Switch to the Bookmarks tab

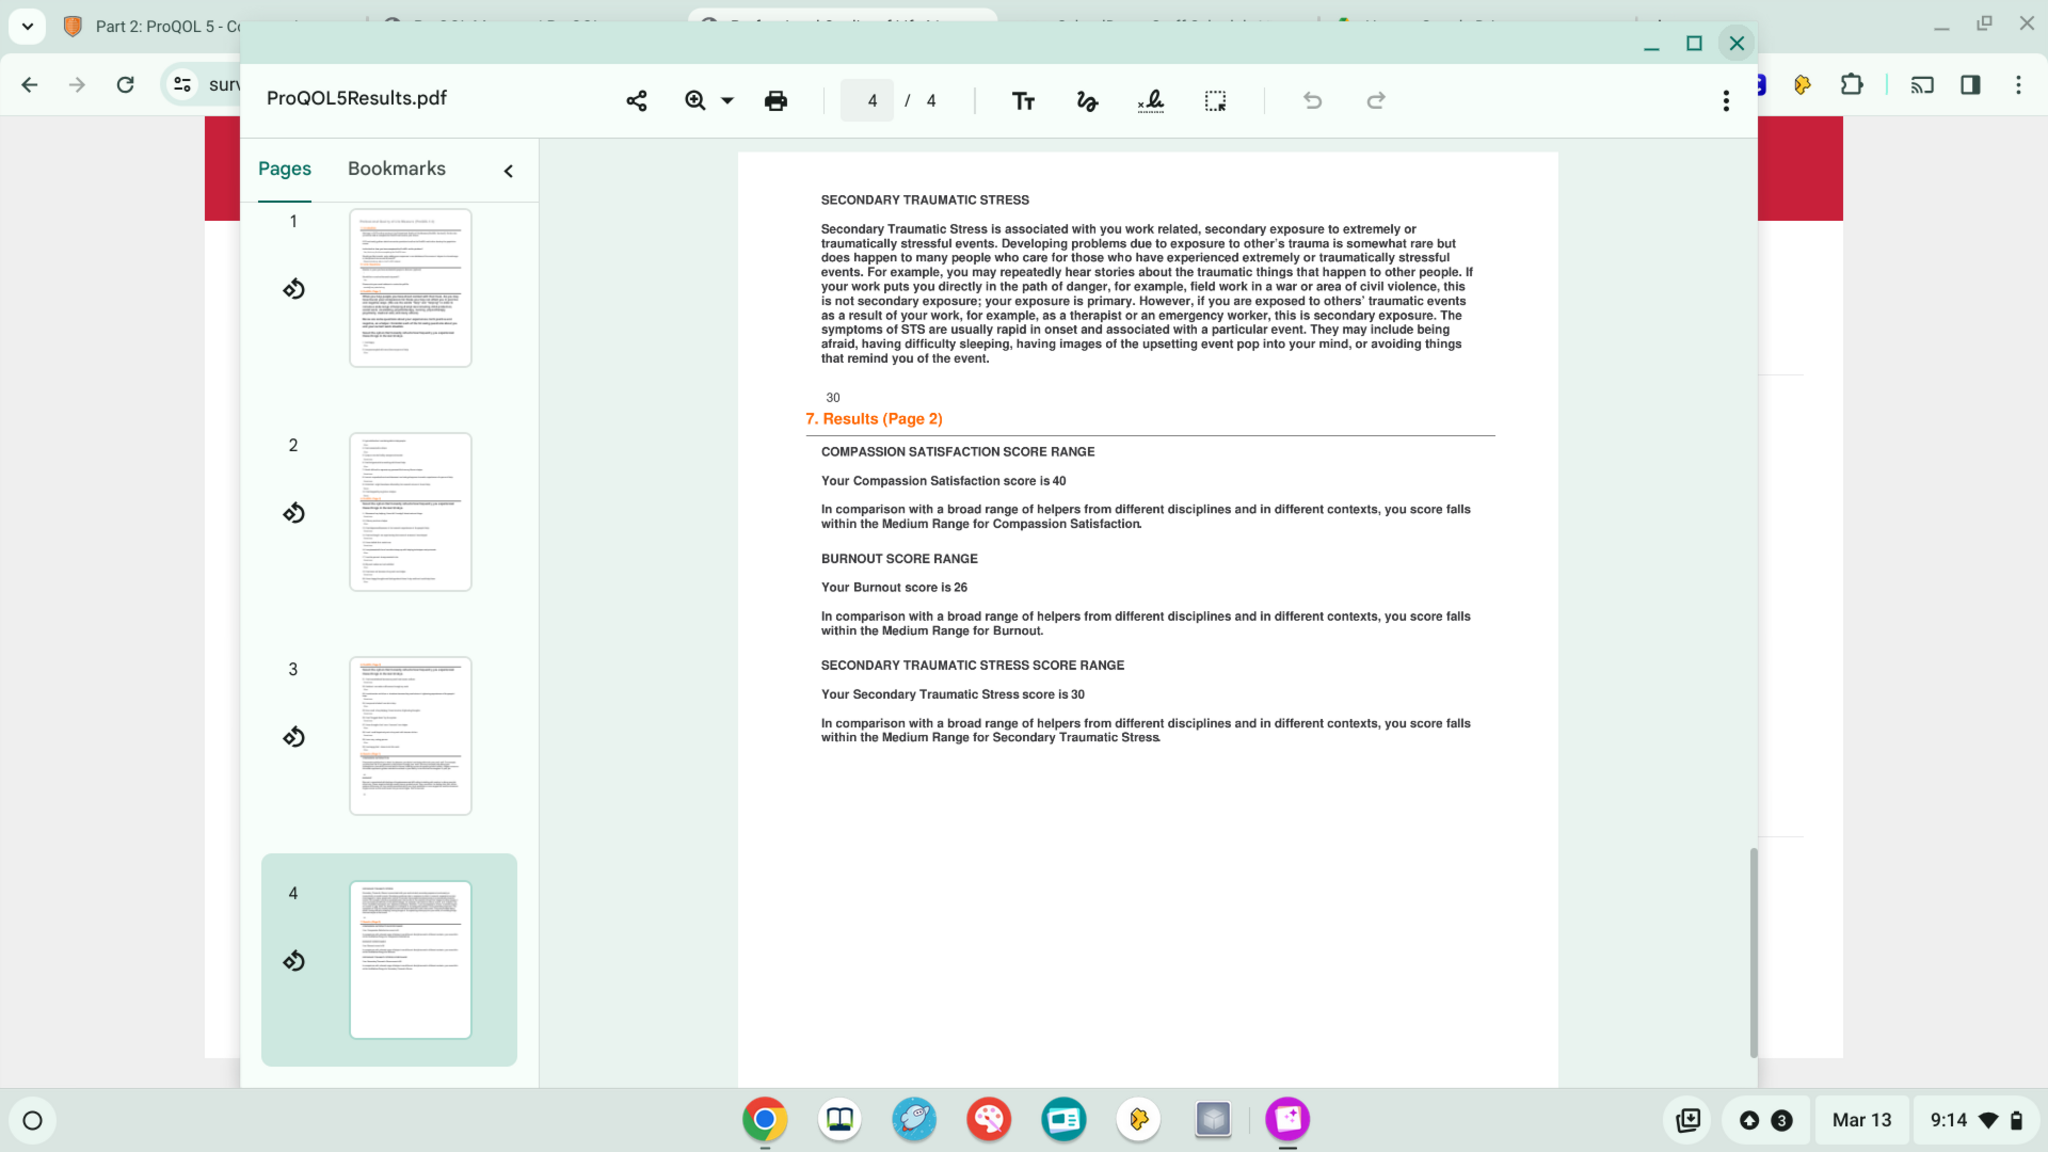(396, 169)
